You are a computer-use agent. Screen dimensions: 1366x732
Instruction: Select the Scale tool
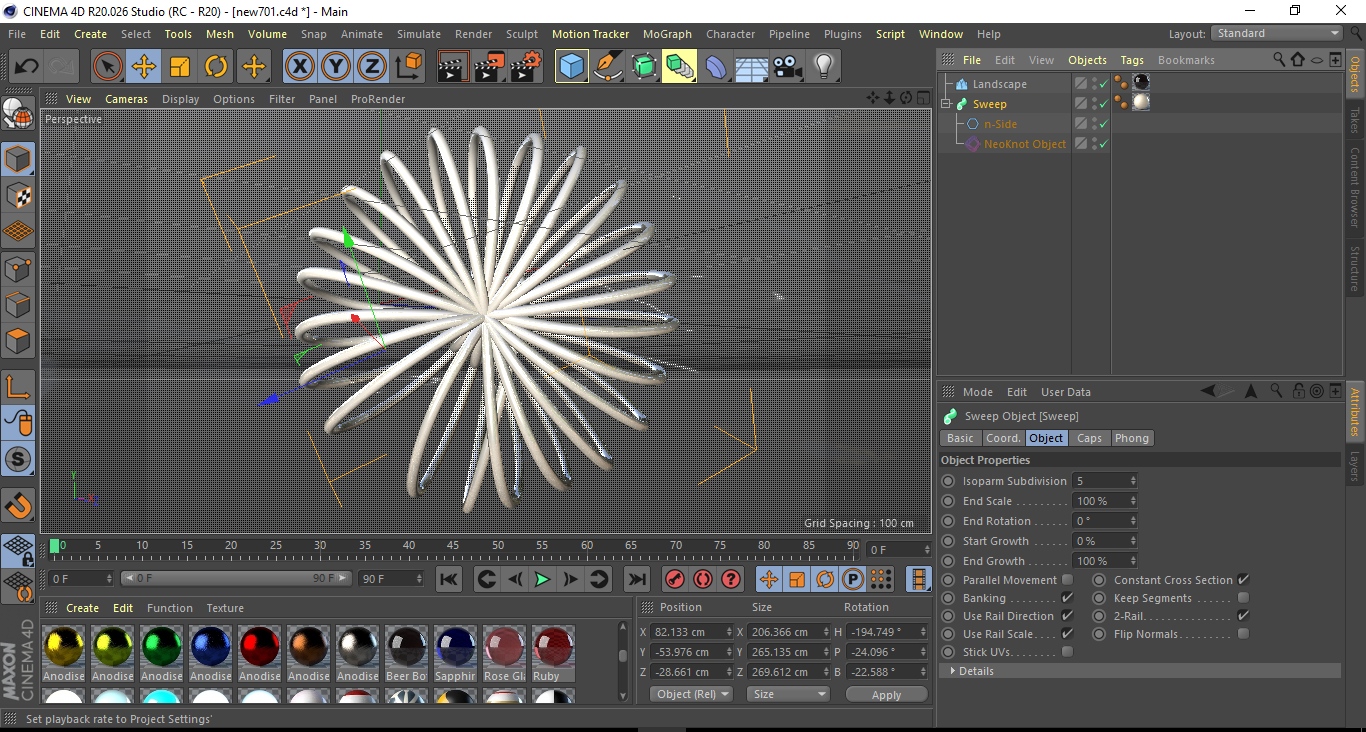point(180,67)
